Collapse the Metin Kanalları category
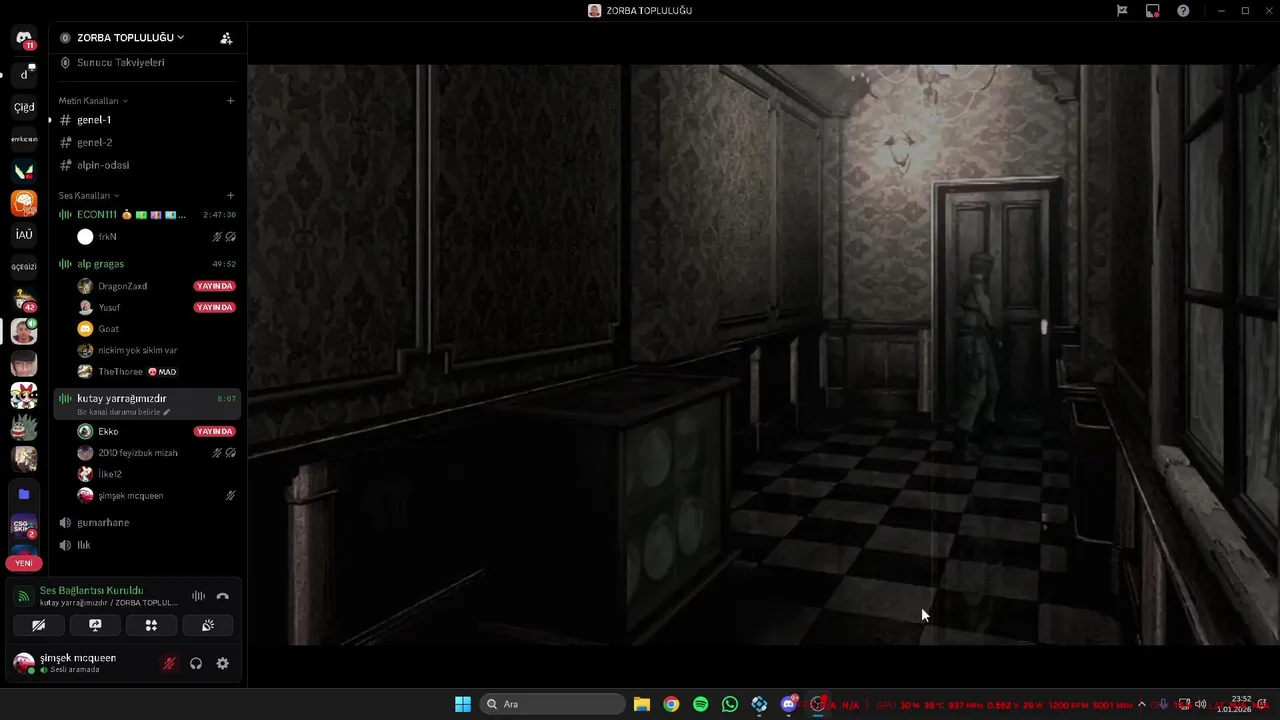 (92, 101)
